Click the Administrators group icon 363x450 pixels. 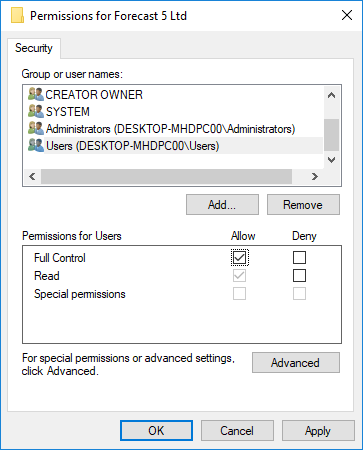tap(36, 128)
